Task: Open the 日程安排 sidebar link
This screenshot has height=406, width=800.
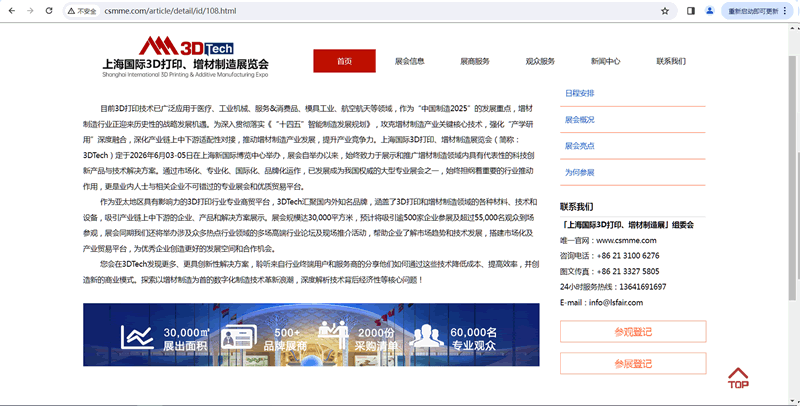Action: (x=580, y=93)
